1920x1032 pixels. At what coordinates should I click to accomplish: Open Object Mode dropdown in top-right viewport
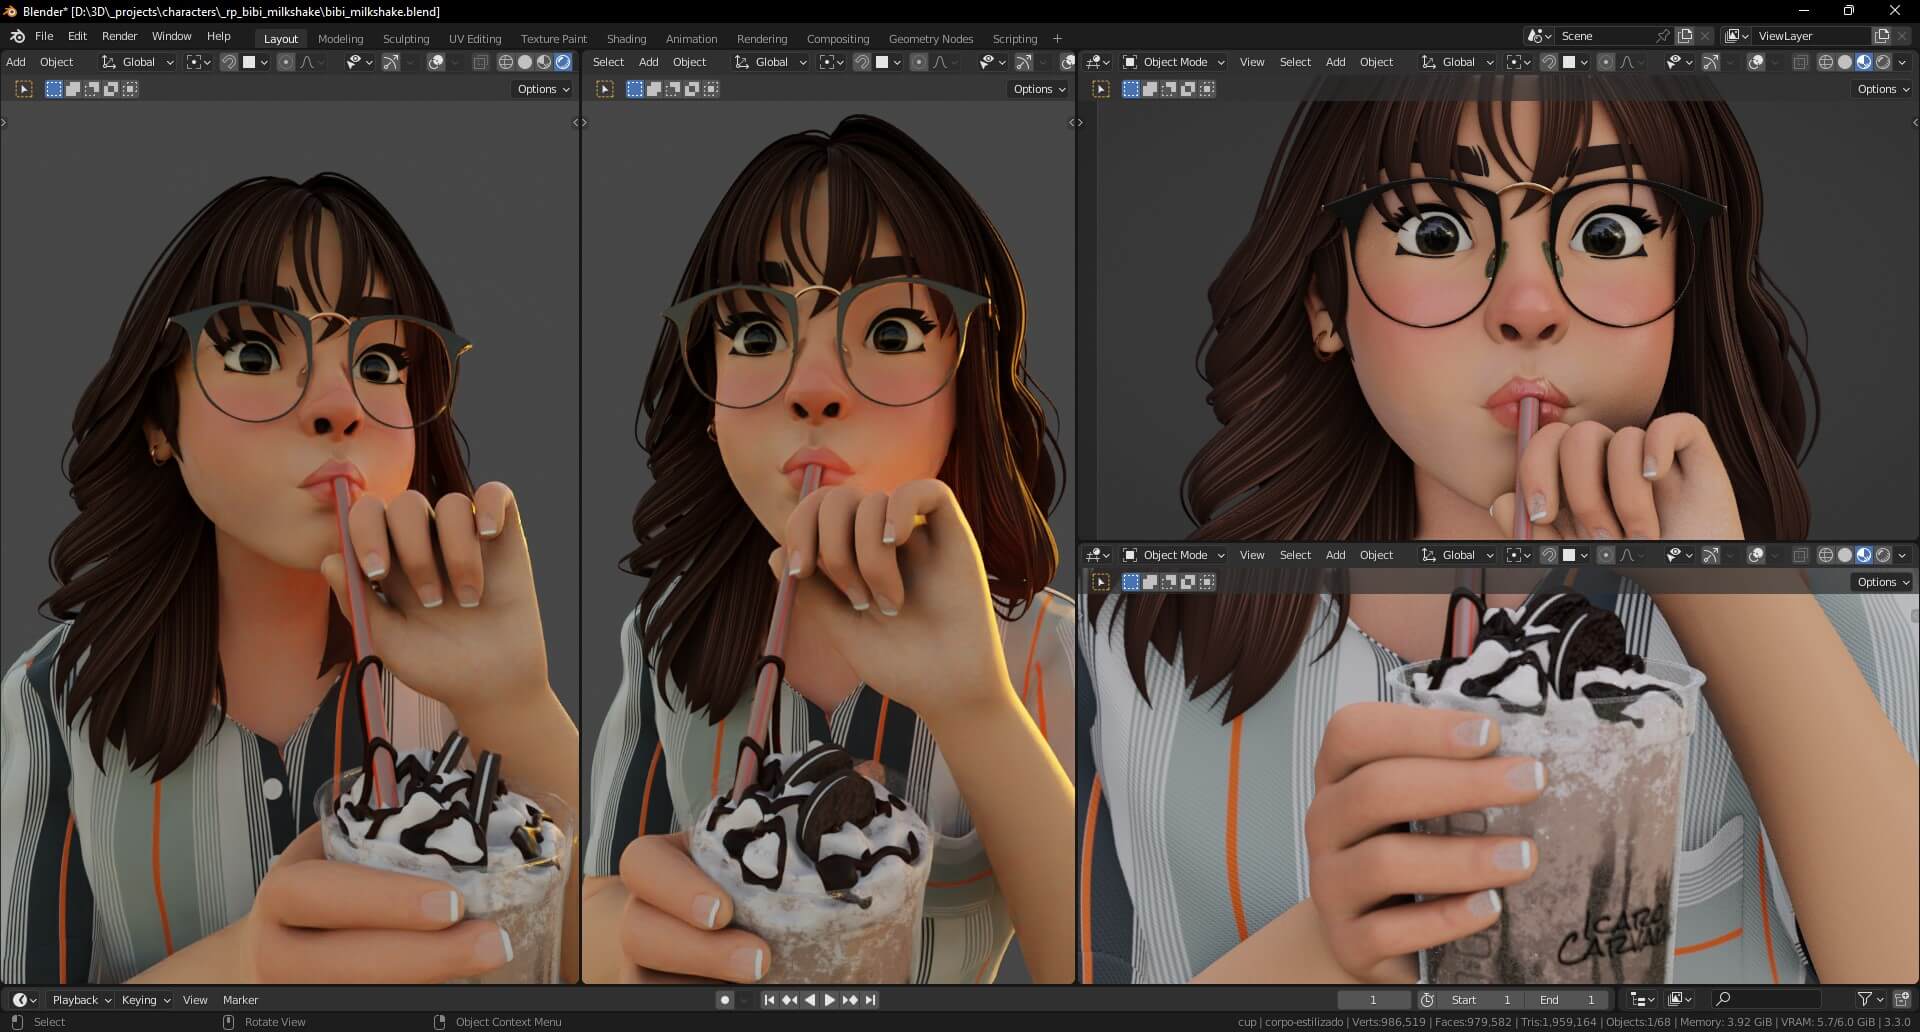coord(1174,62)
